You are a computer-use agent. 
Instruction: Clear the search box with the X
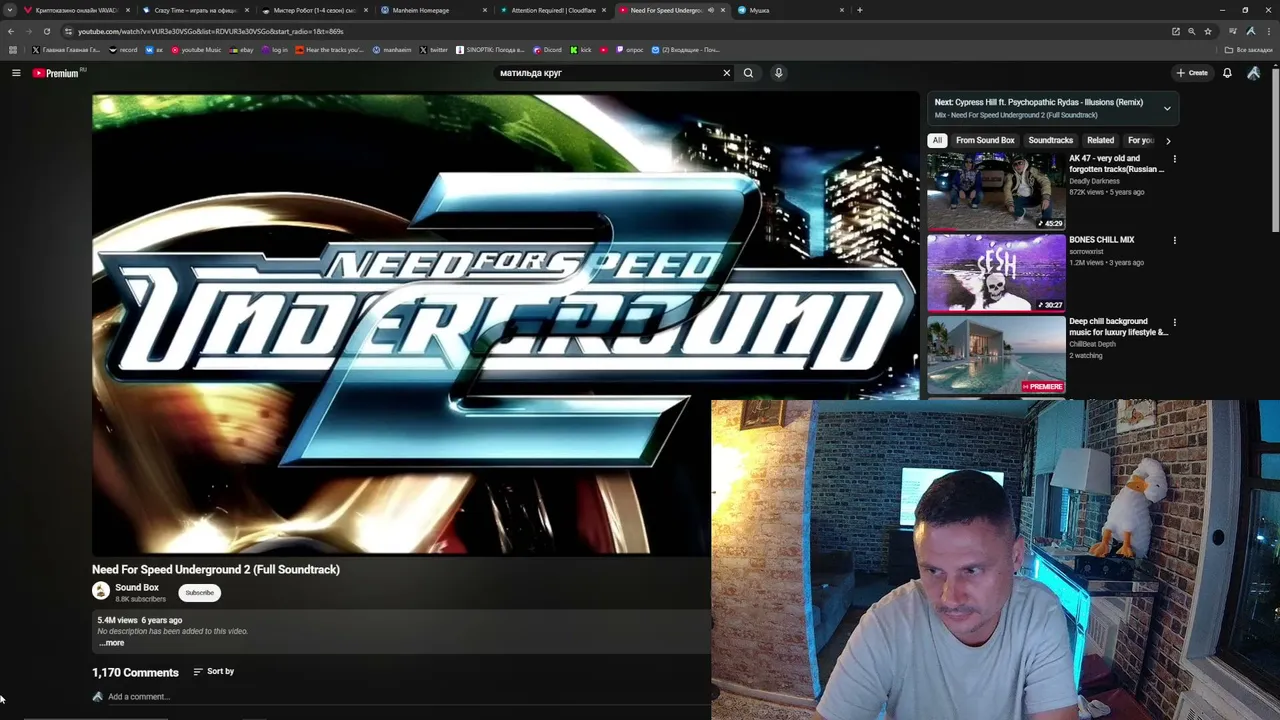[x=727, y=73]
